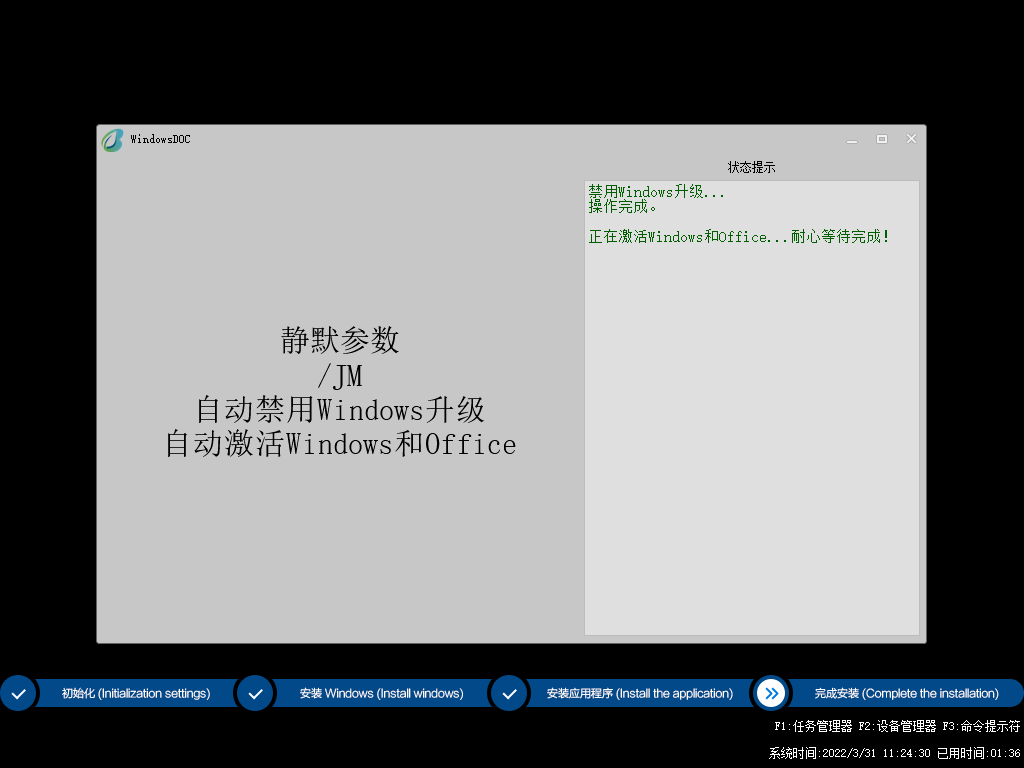
Task: Click the 已用时间 01:36 elapsed readout
Action: click(x=979, y=753)
